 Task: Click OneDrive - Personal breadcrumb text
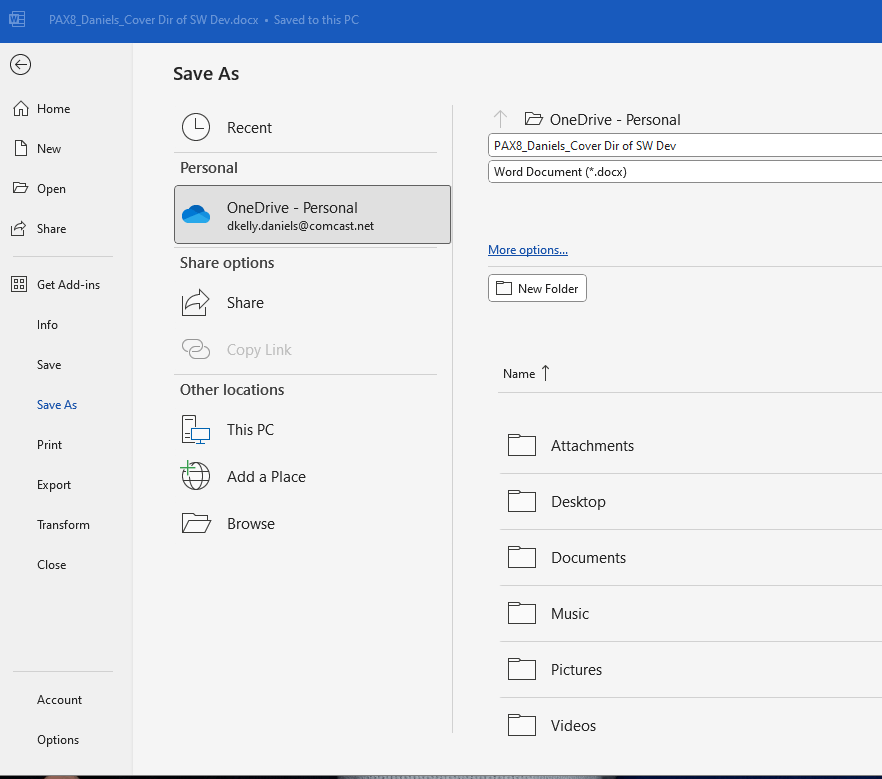pos(615,119)
